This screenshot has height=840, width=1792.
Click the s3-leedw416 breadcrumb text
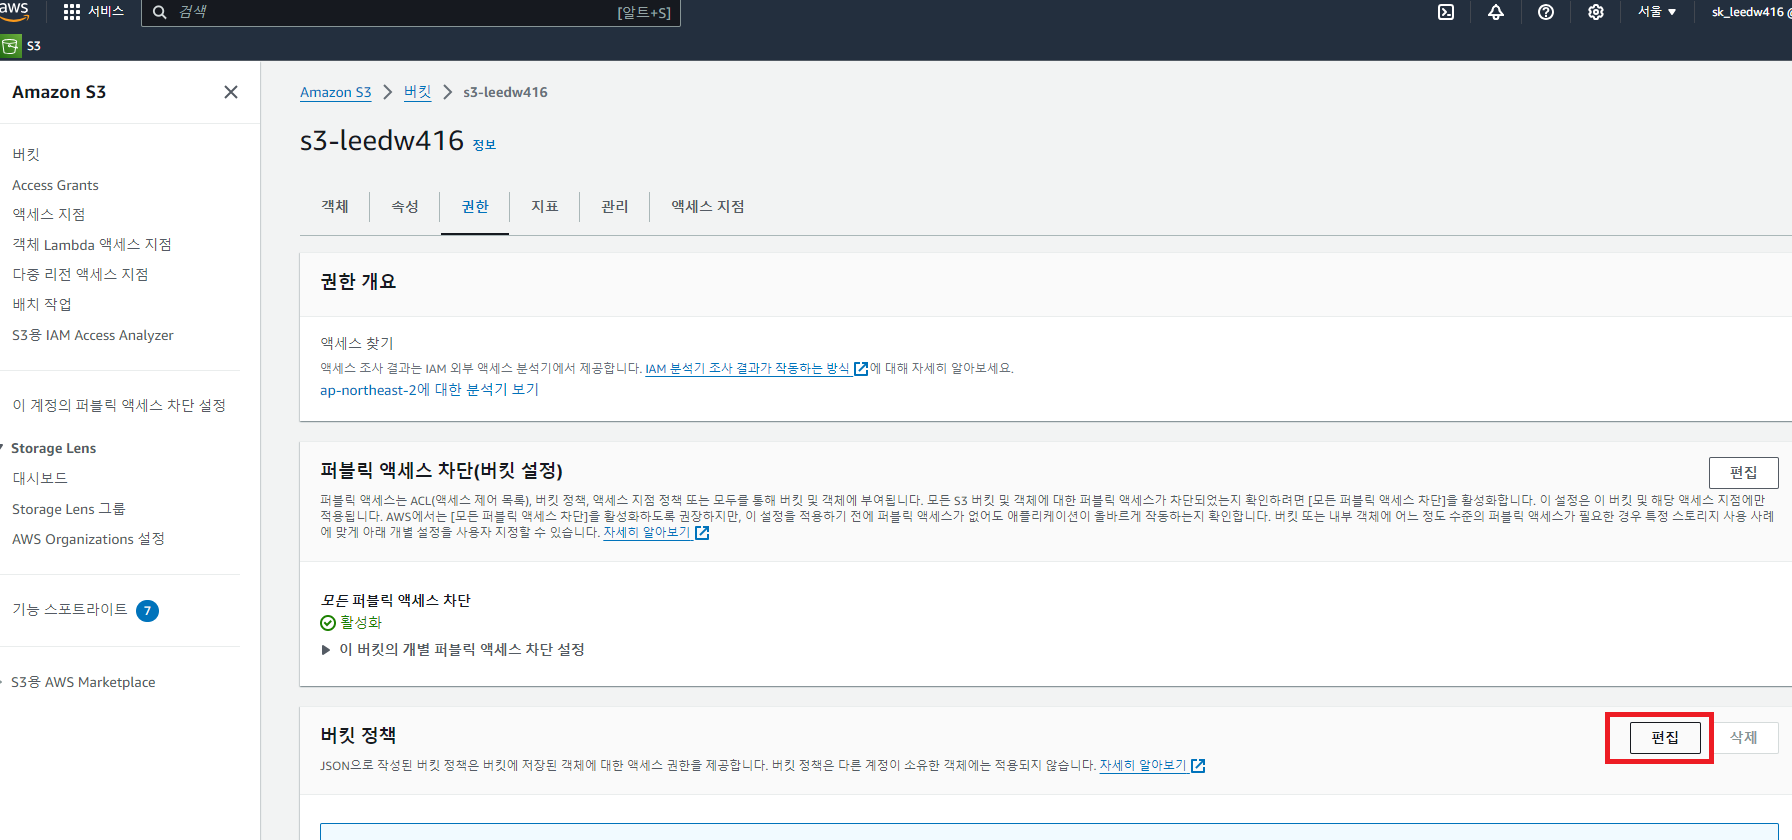click(505, 92)
